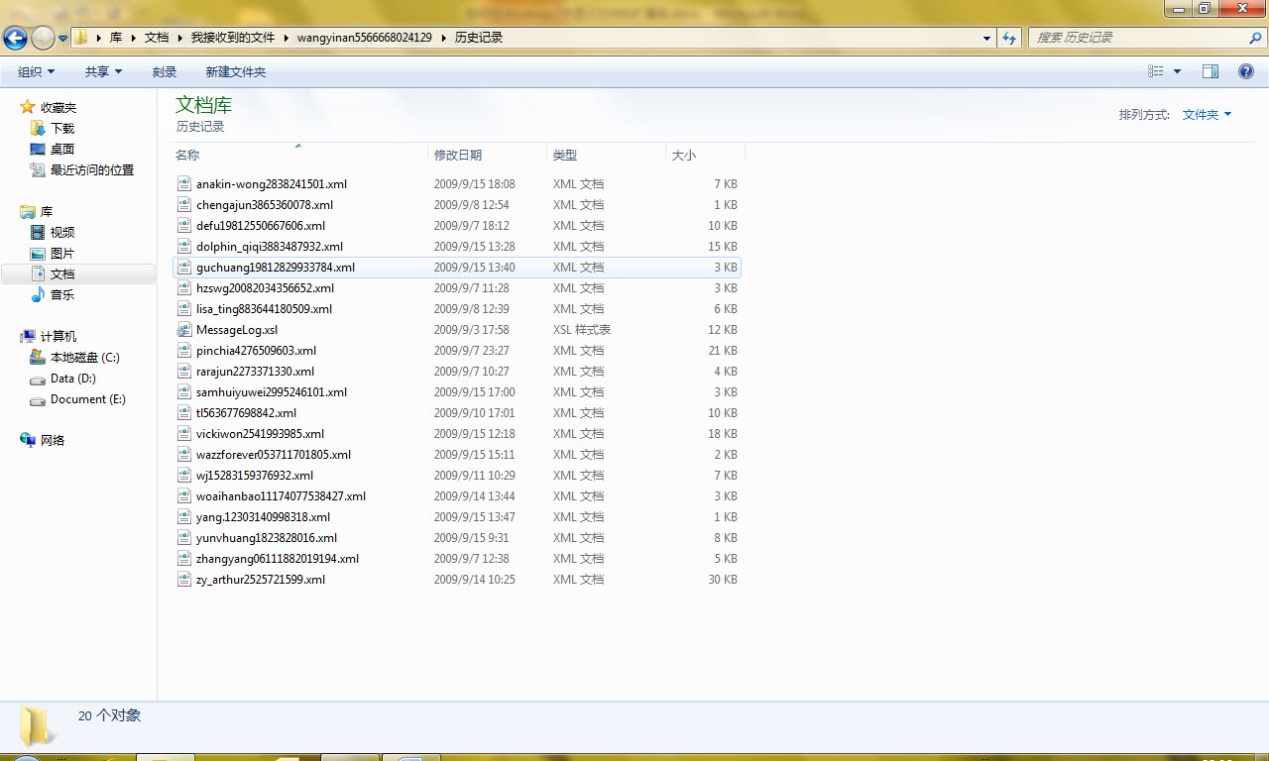Expand the 排列方式 文件夹 dropdown
Viewport: 1269px width, 761px height.
(x=1206, y=115)
